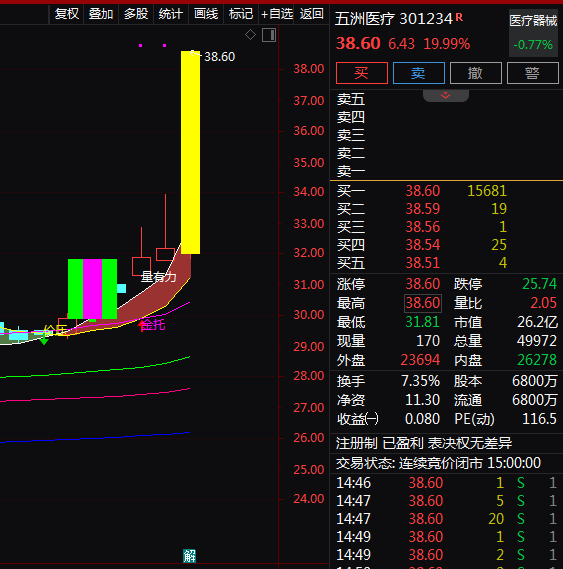Click the 注册制 已盈利 表决权无差异 info line

pos(424,443)
